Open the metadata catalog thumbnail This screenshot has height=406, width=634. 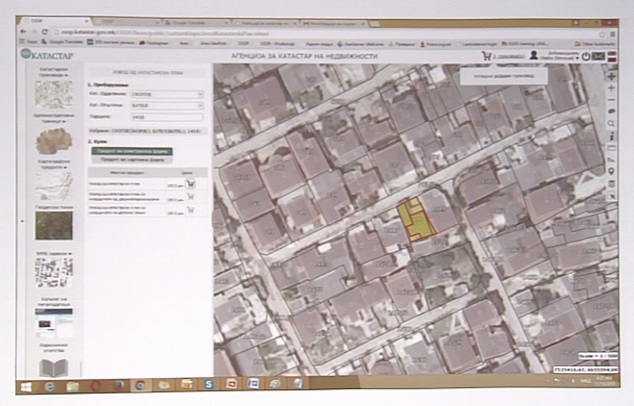coord(53,322)
